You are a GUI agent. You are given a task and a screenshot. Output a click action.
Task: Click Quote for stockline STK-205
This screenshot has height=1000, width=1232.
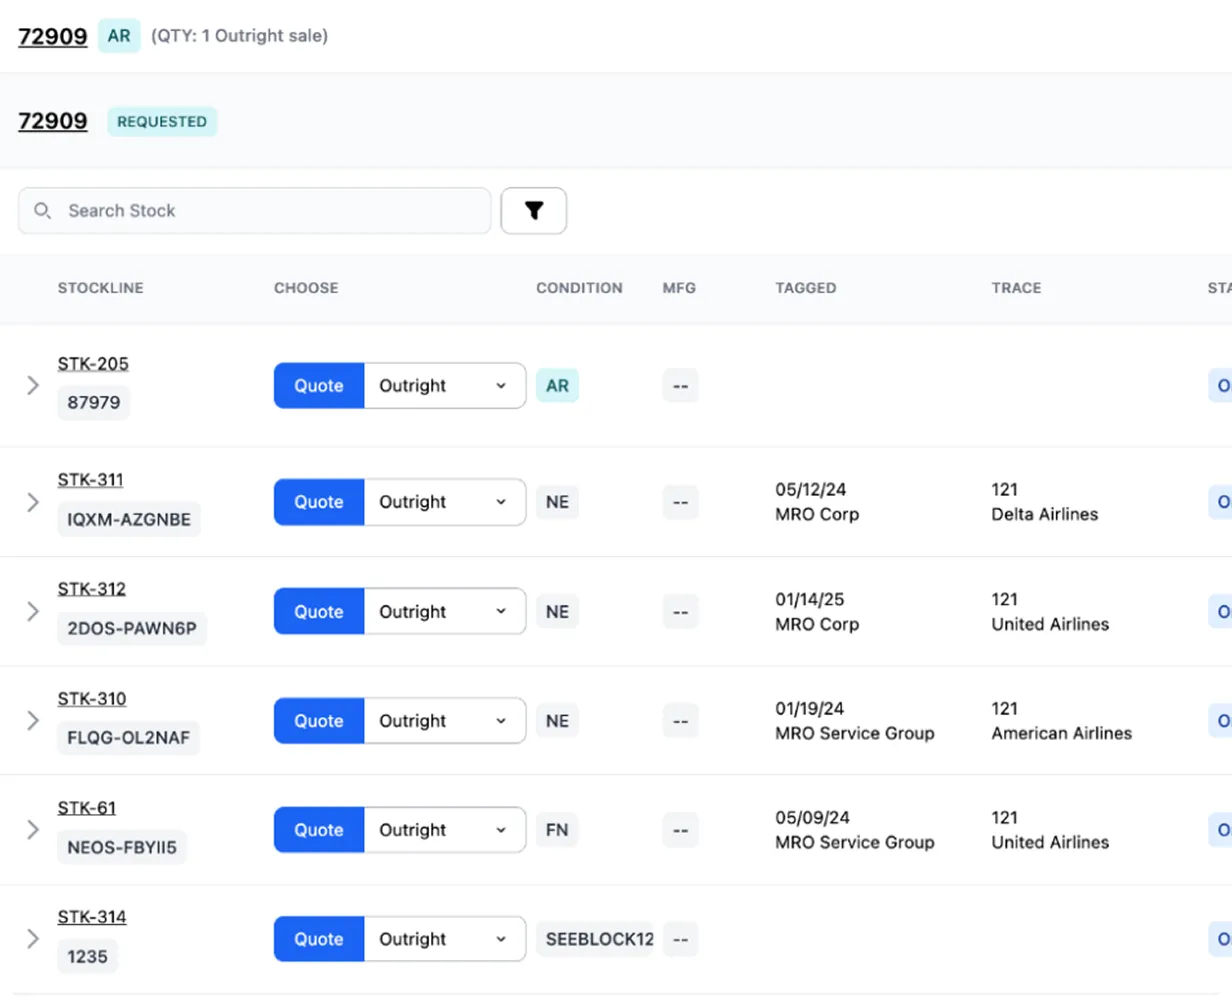point(318,385)
